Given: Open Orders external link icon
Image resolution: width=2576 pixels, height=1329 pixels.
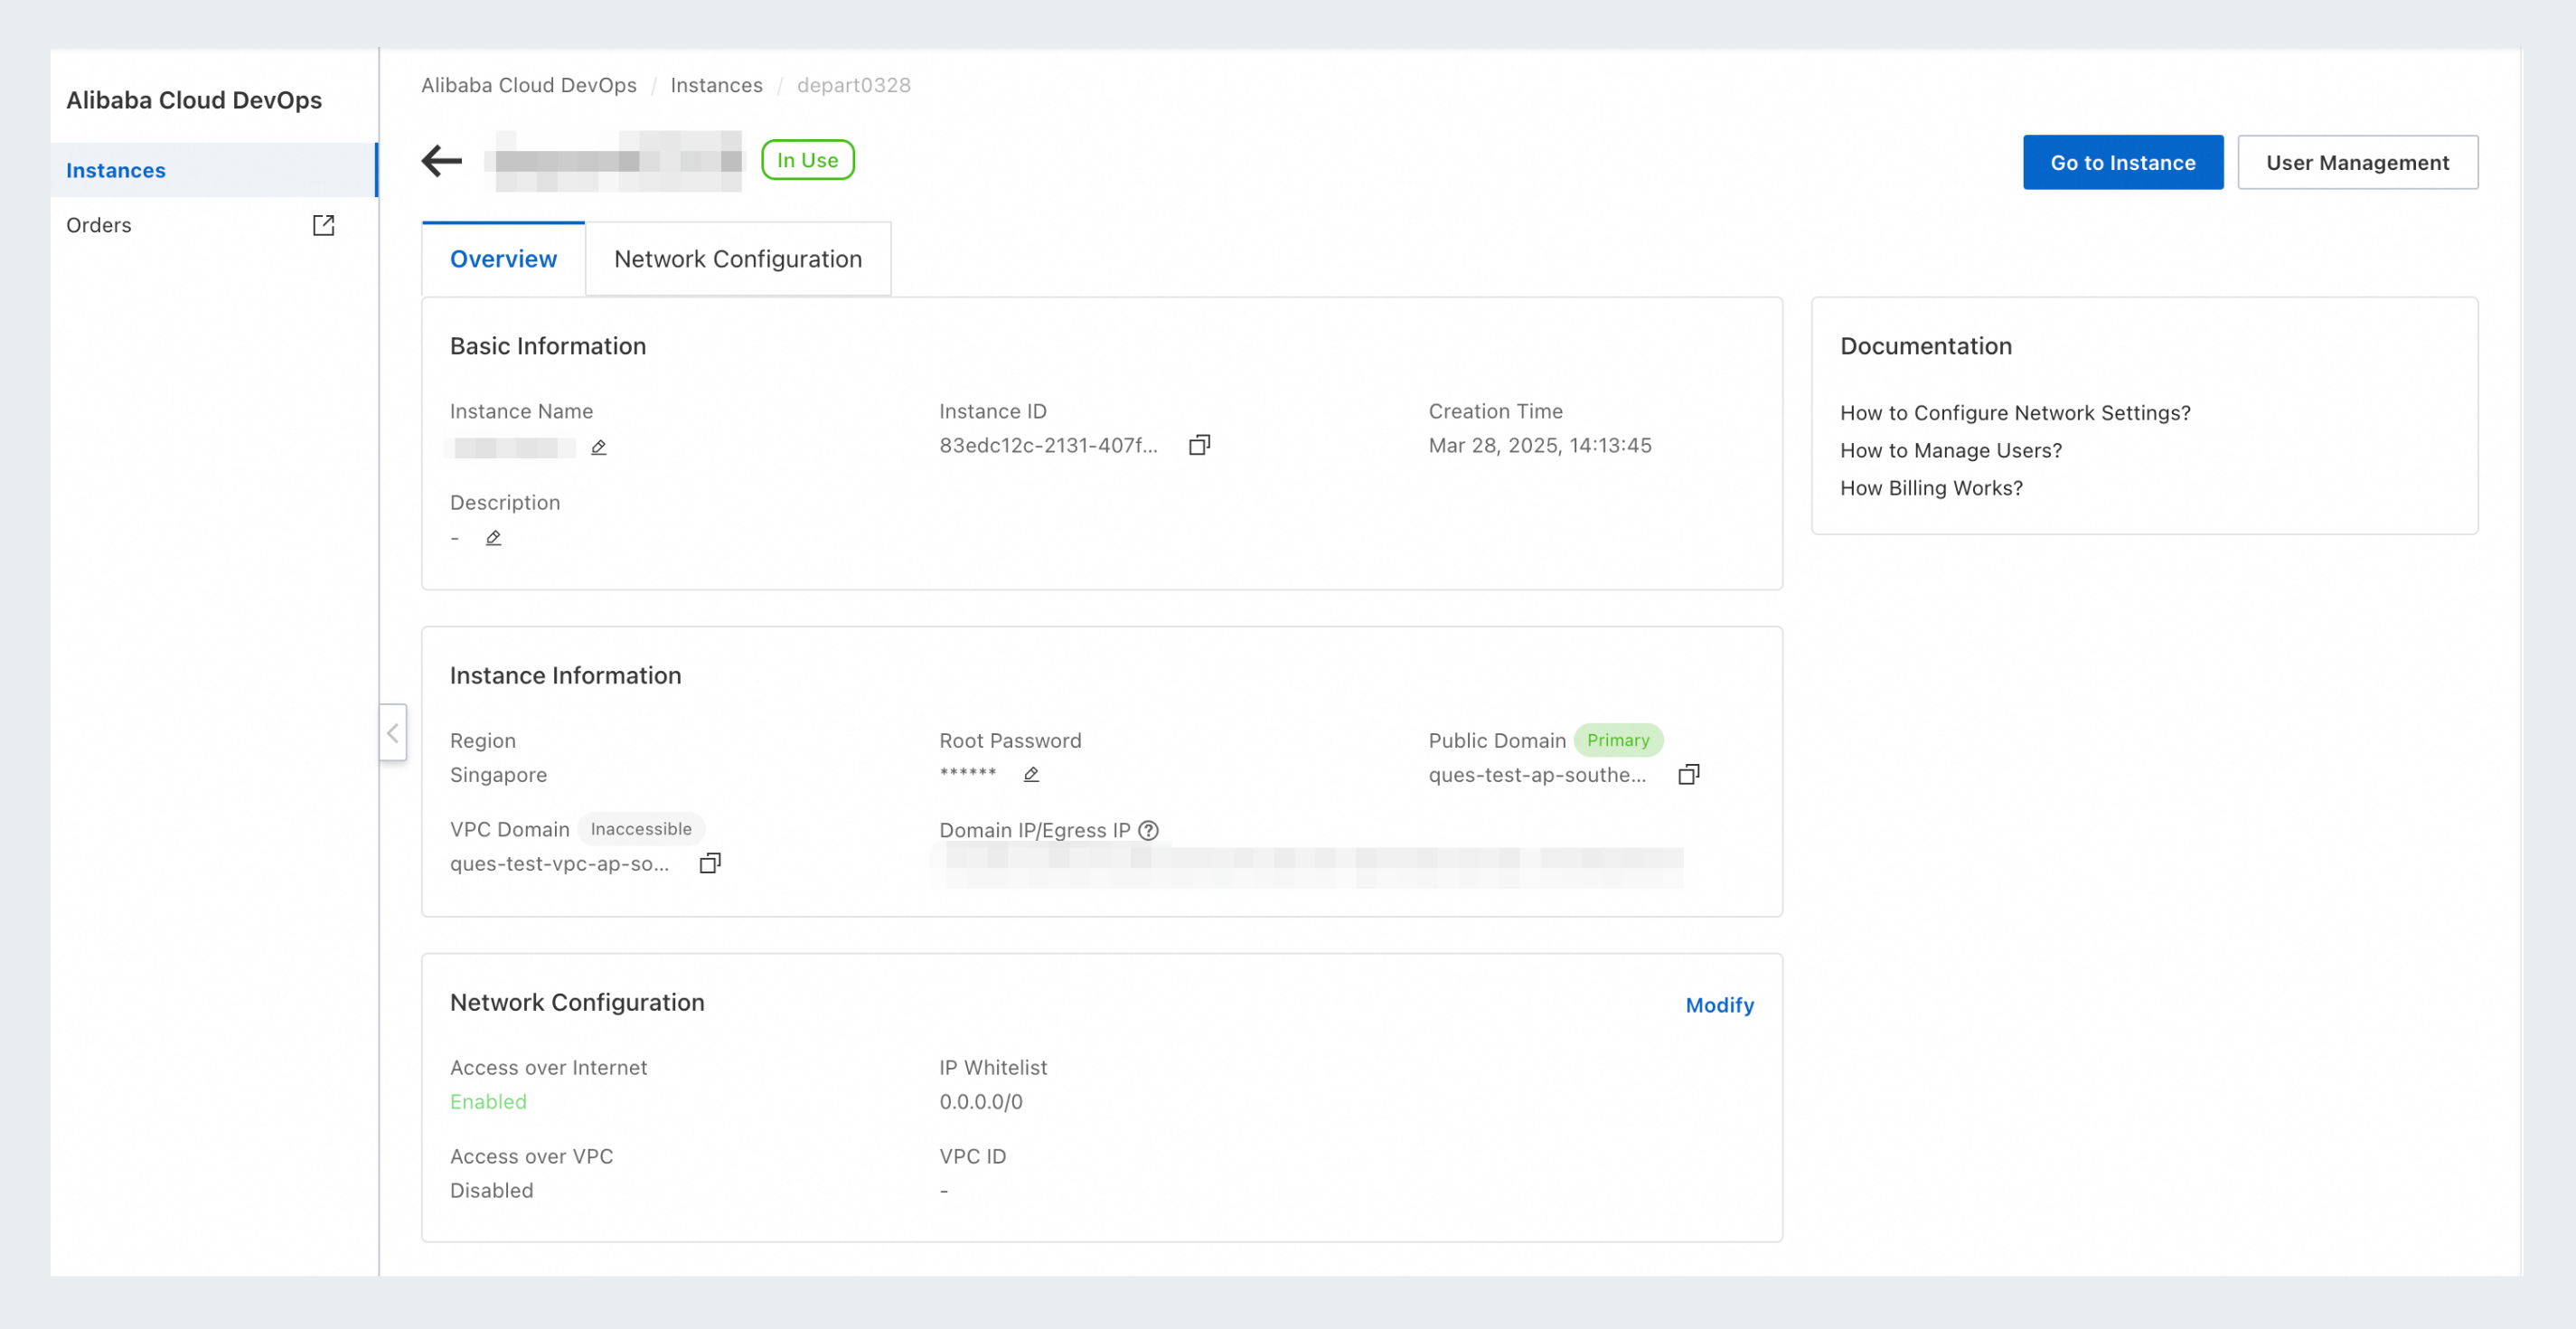Looking at the screenshot, I should click(323, 225).
